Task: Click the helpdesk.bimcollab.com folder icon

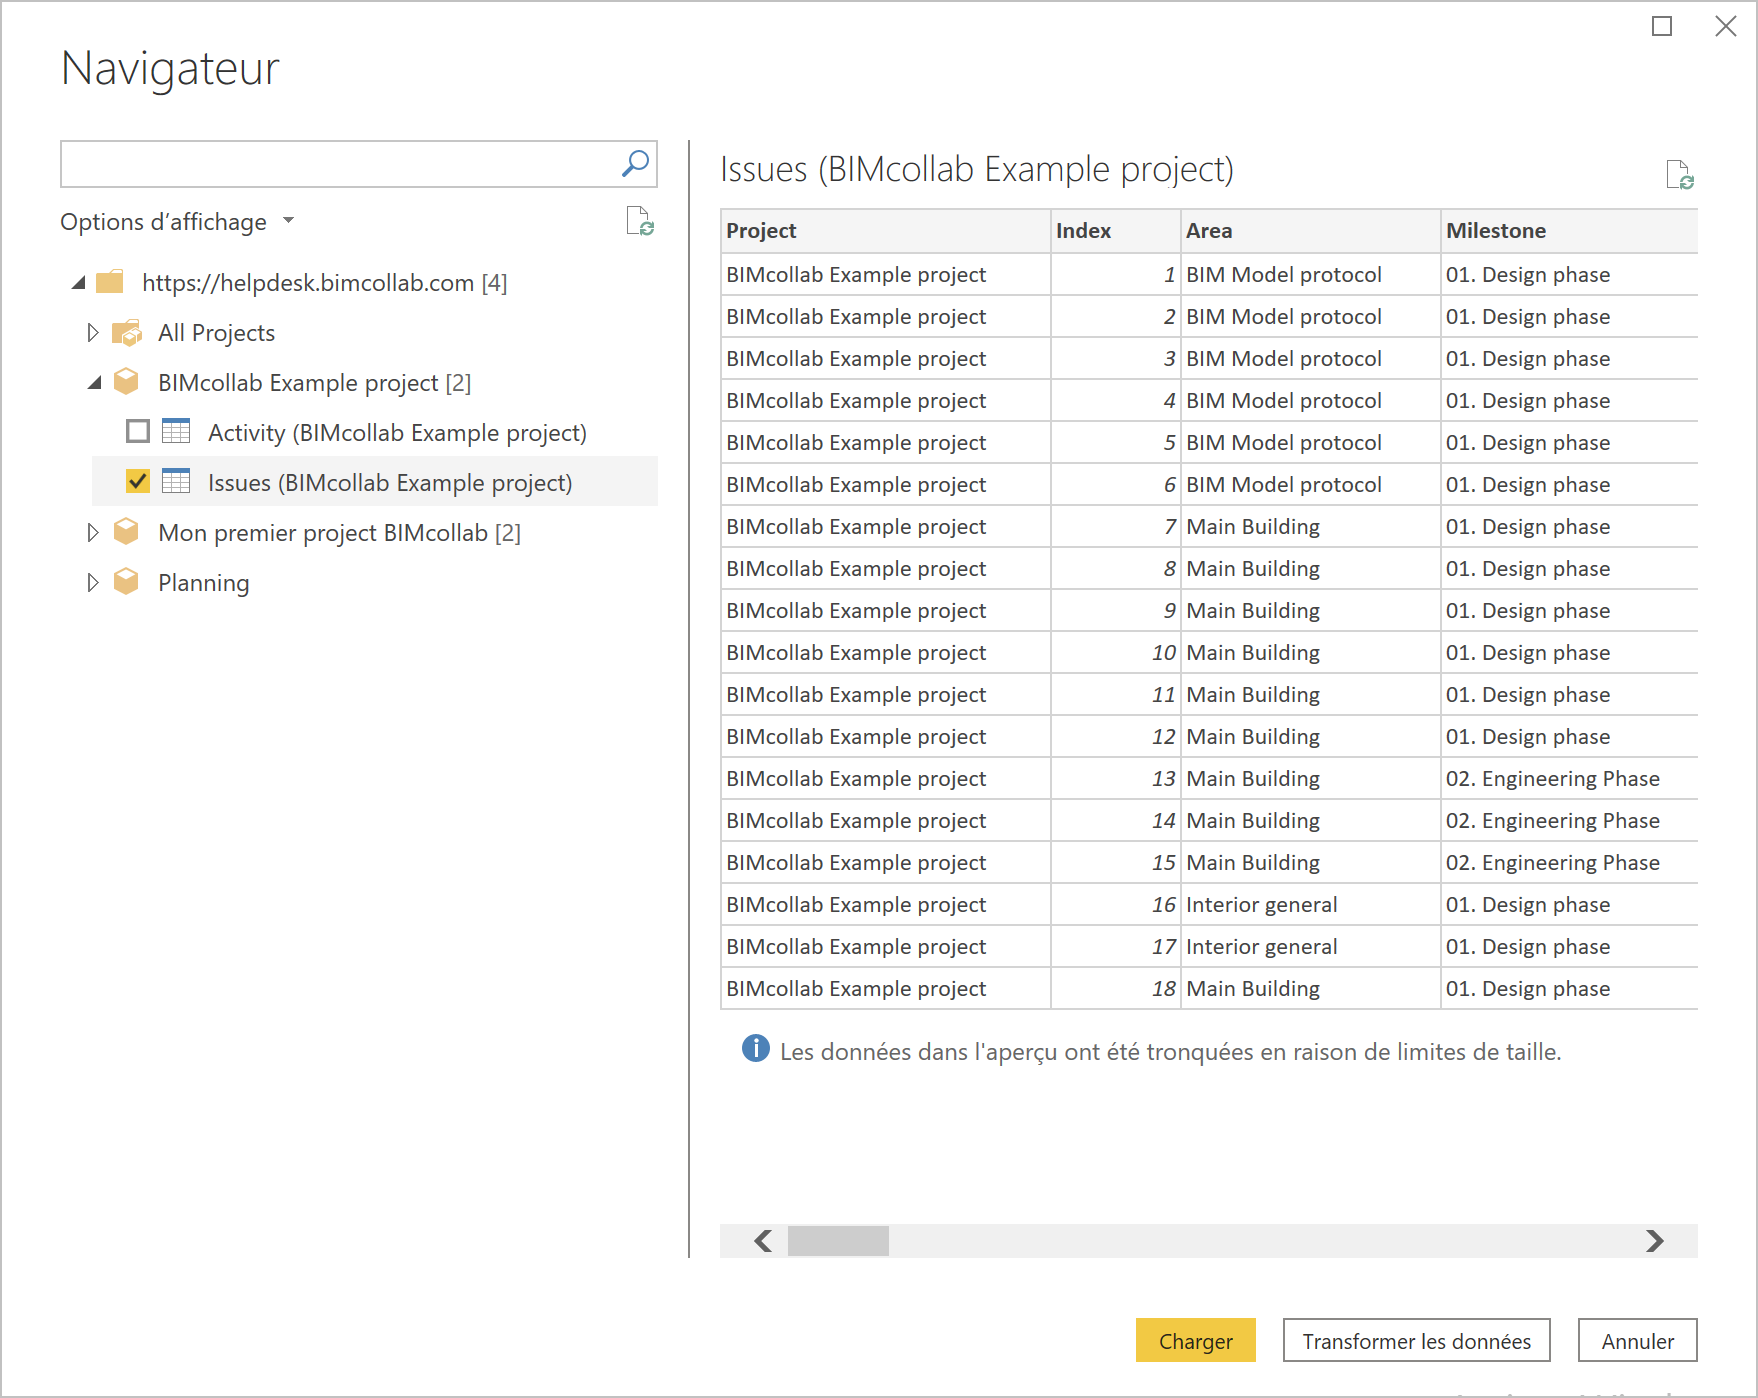Action: [x=110, y=282]
